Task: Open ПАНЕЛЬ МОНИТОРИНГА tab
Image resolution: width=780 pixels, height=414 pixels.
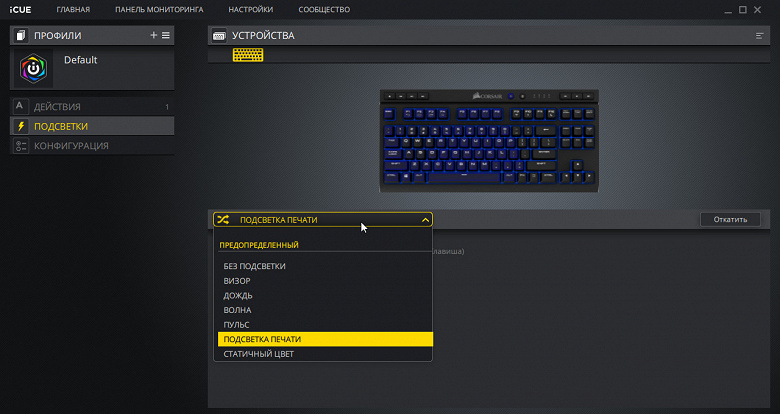Action: tap(159, 9)
